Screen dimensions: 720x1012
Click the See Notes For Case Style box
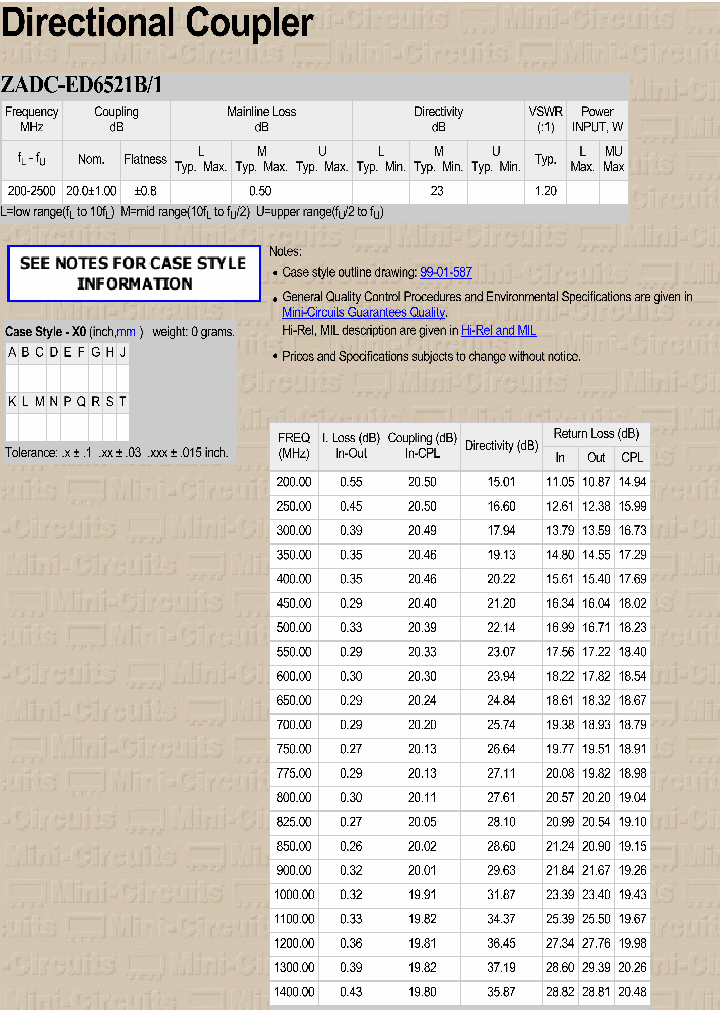point(134,274)
